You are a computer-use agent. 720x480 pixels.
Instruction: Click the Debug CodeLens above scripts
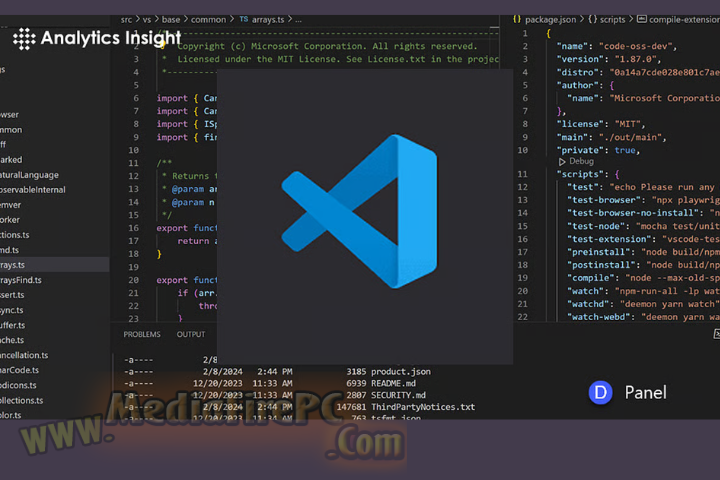[x=581, y=161]
